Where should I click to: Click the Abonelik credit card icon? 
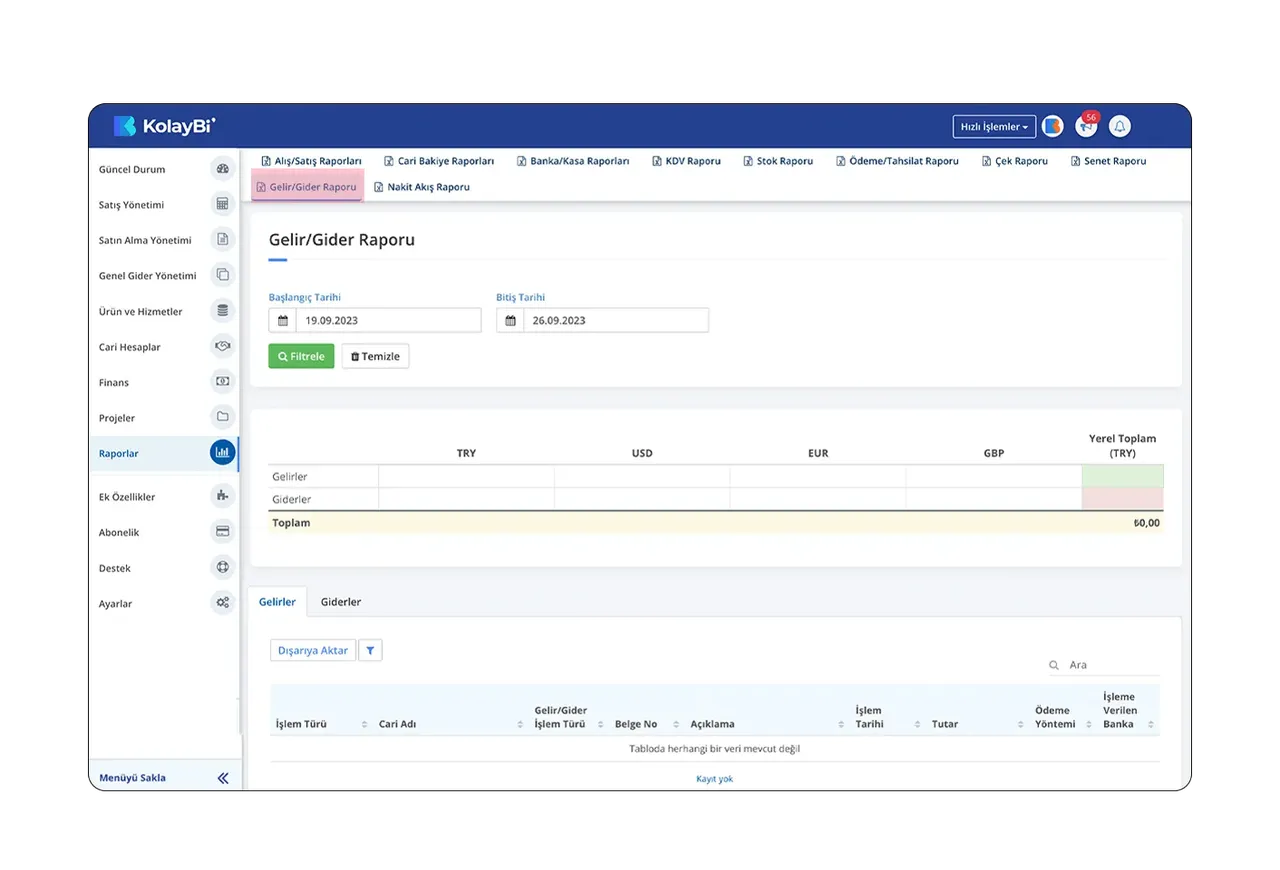(x=222, y=532)
